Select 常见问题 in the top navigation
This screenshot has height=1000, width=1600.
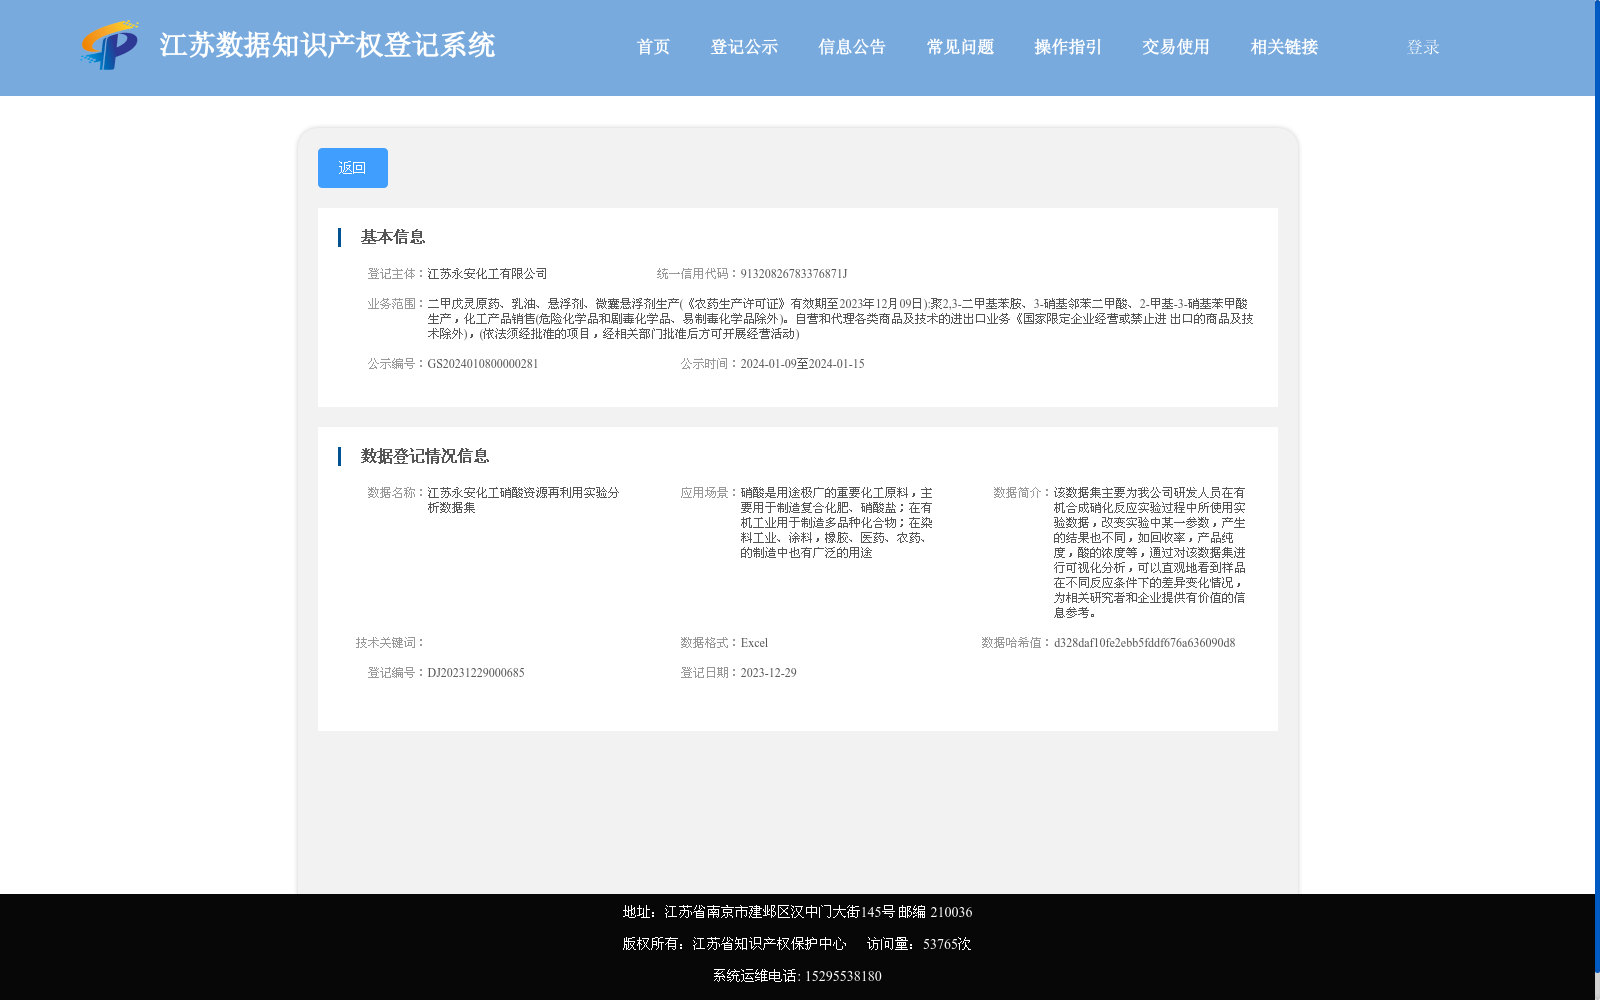[x=960, y=47]
